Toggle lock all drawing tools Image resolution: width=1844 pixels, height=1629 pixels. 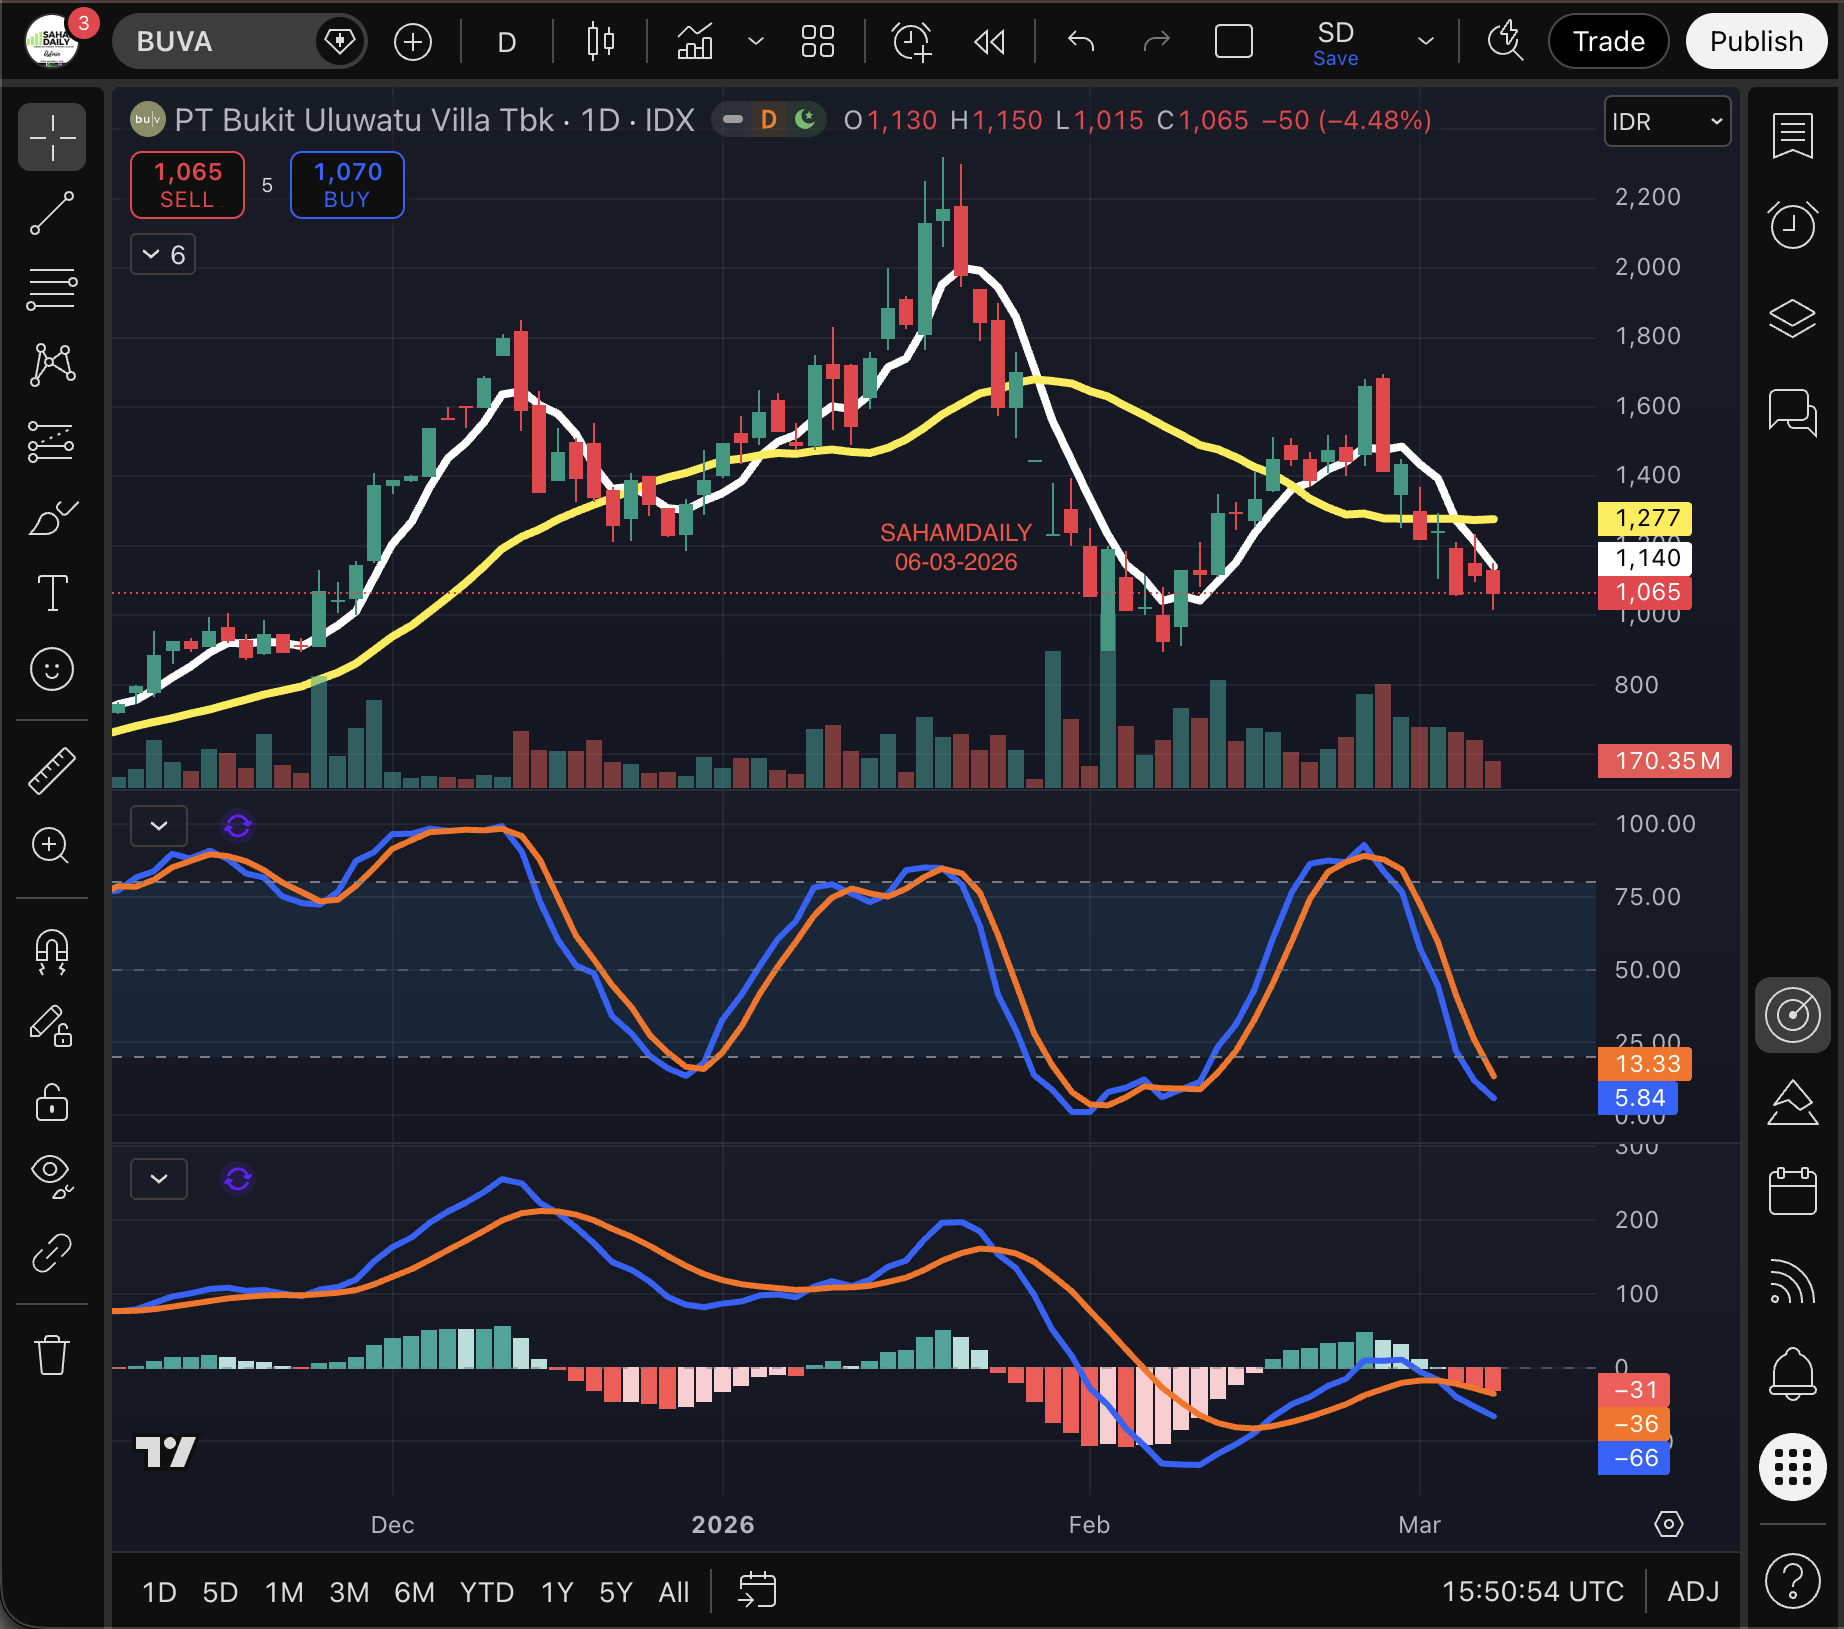(52, 1103)
